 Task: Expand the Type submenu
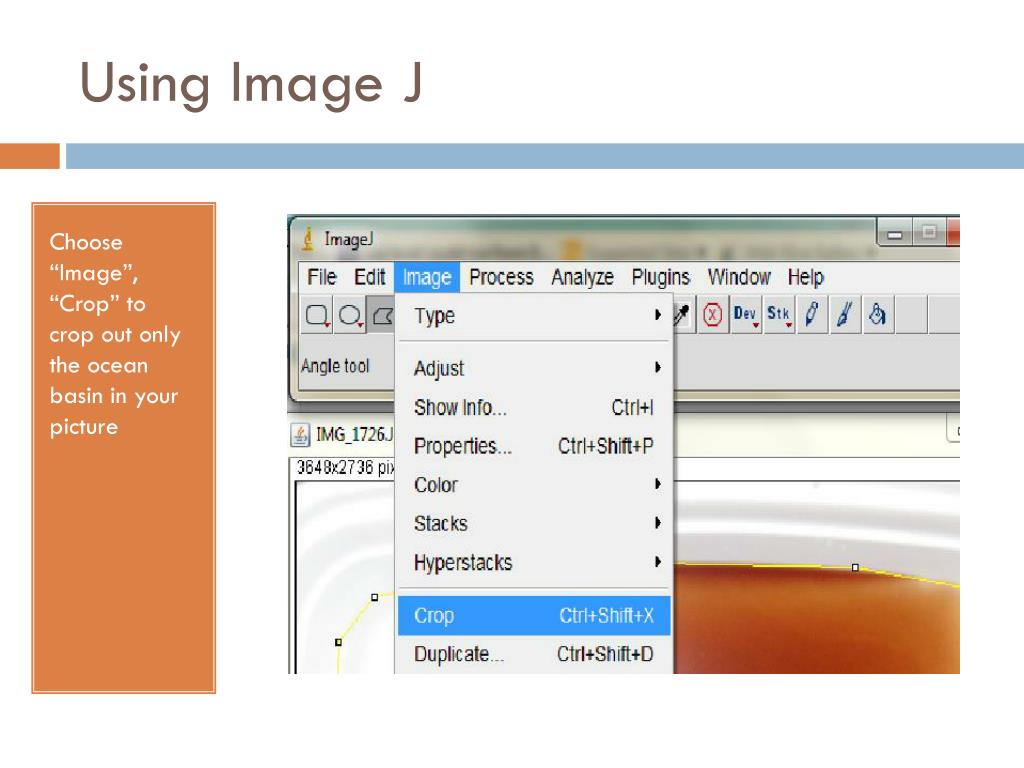tap(534, 316)
